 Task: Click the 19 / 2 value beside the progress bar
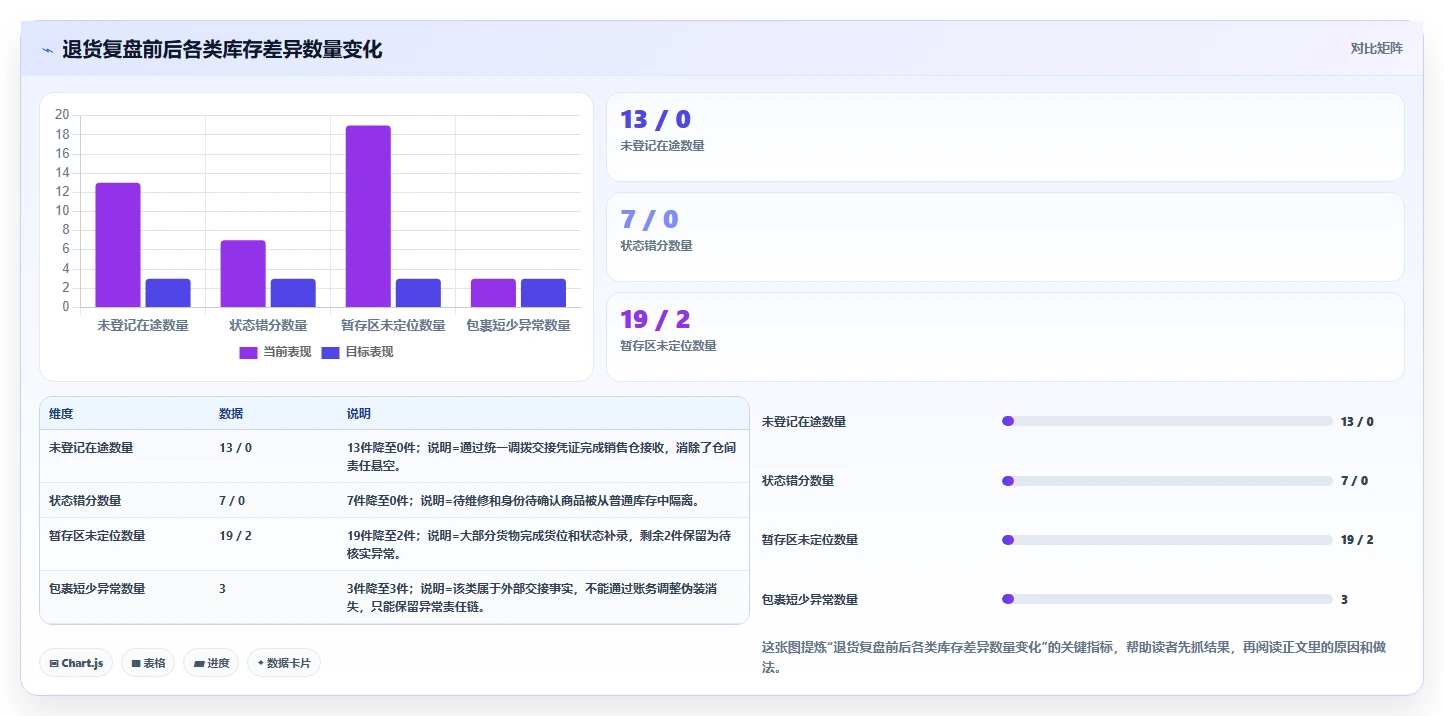(x=1357, y=540)
